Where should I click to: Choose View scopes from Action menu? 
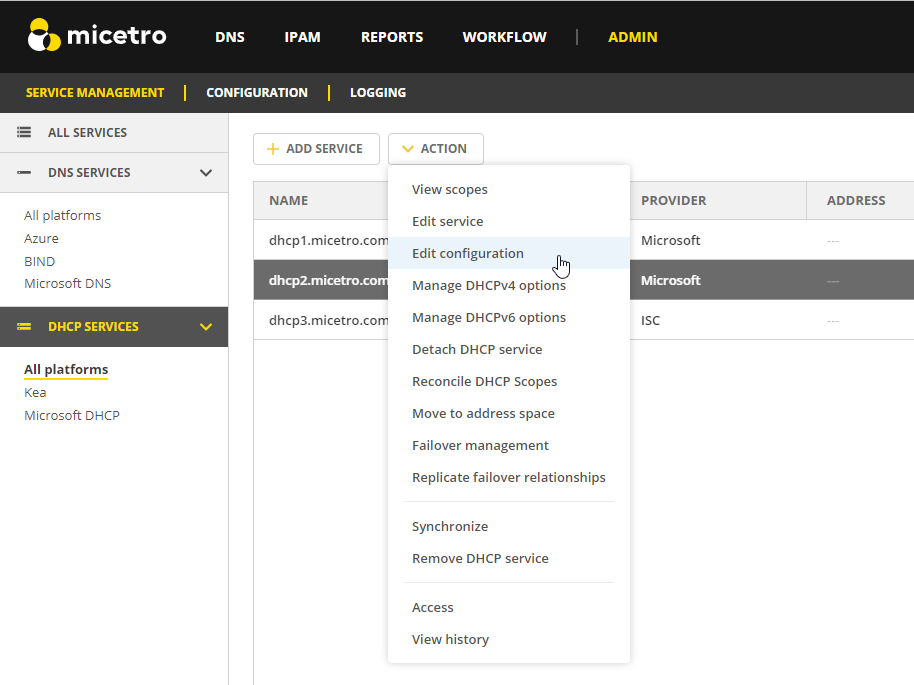509,189
